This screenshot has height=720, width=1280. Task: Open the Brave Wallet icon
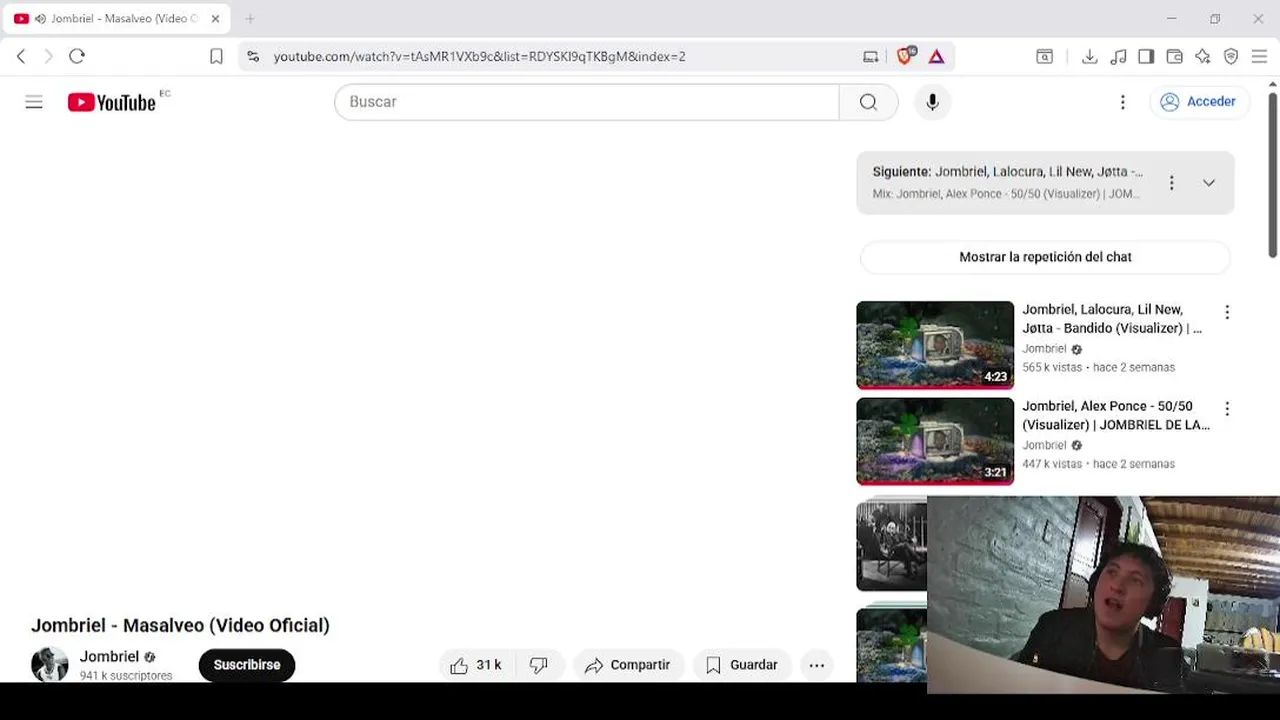(1174, 56)
